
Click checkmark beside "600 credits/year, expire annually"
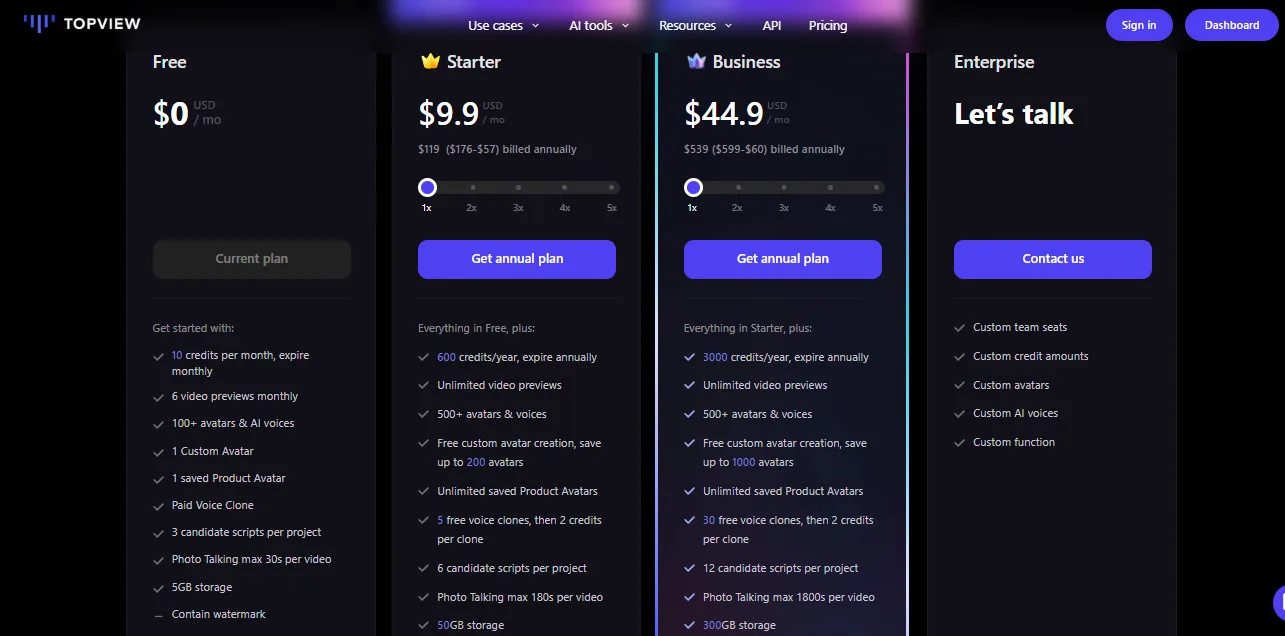(424, 357)
